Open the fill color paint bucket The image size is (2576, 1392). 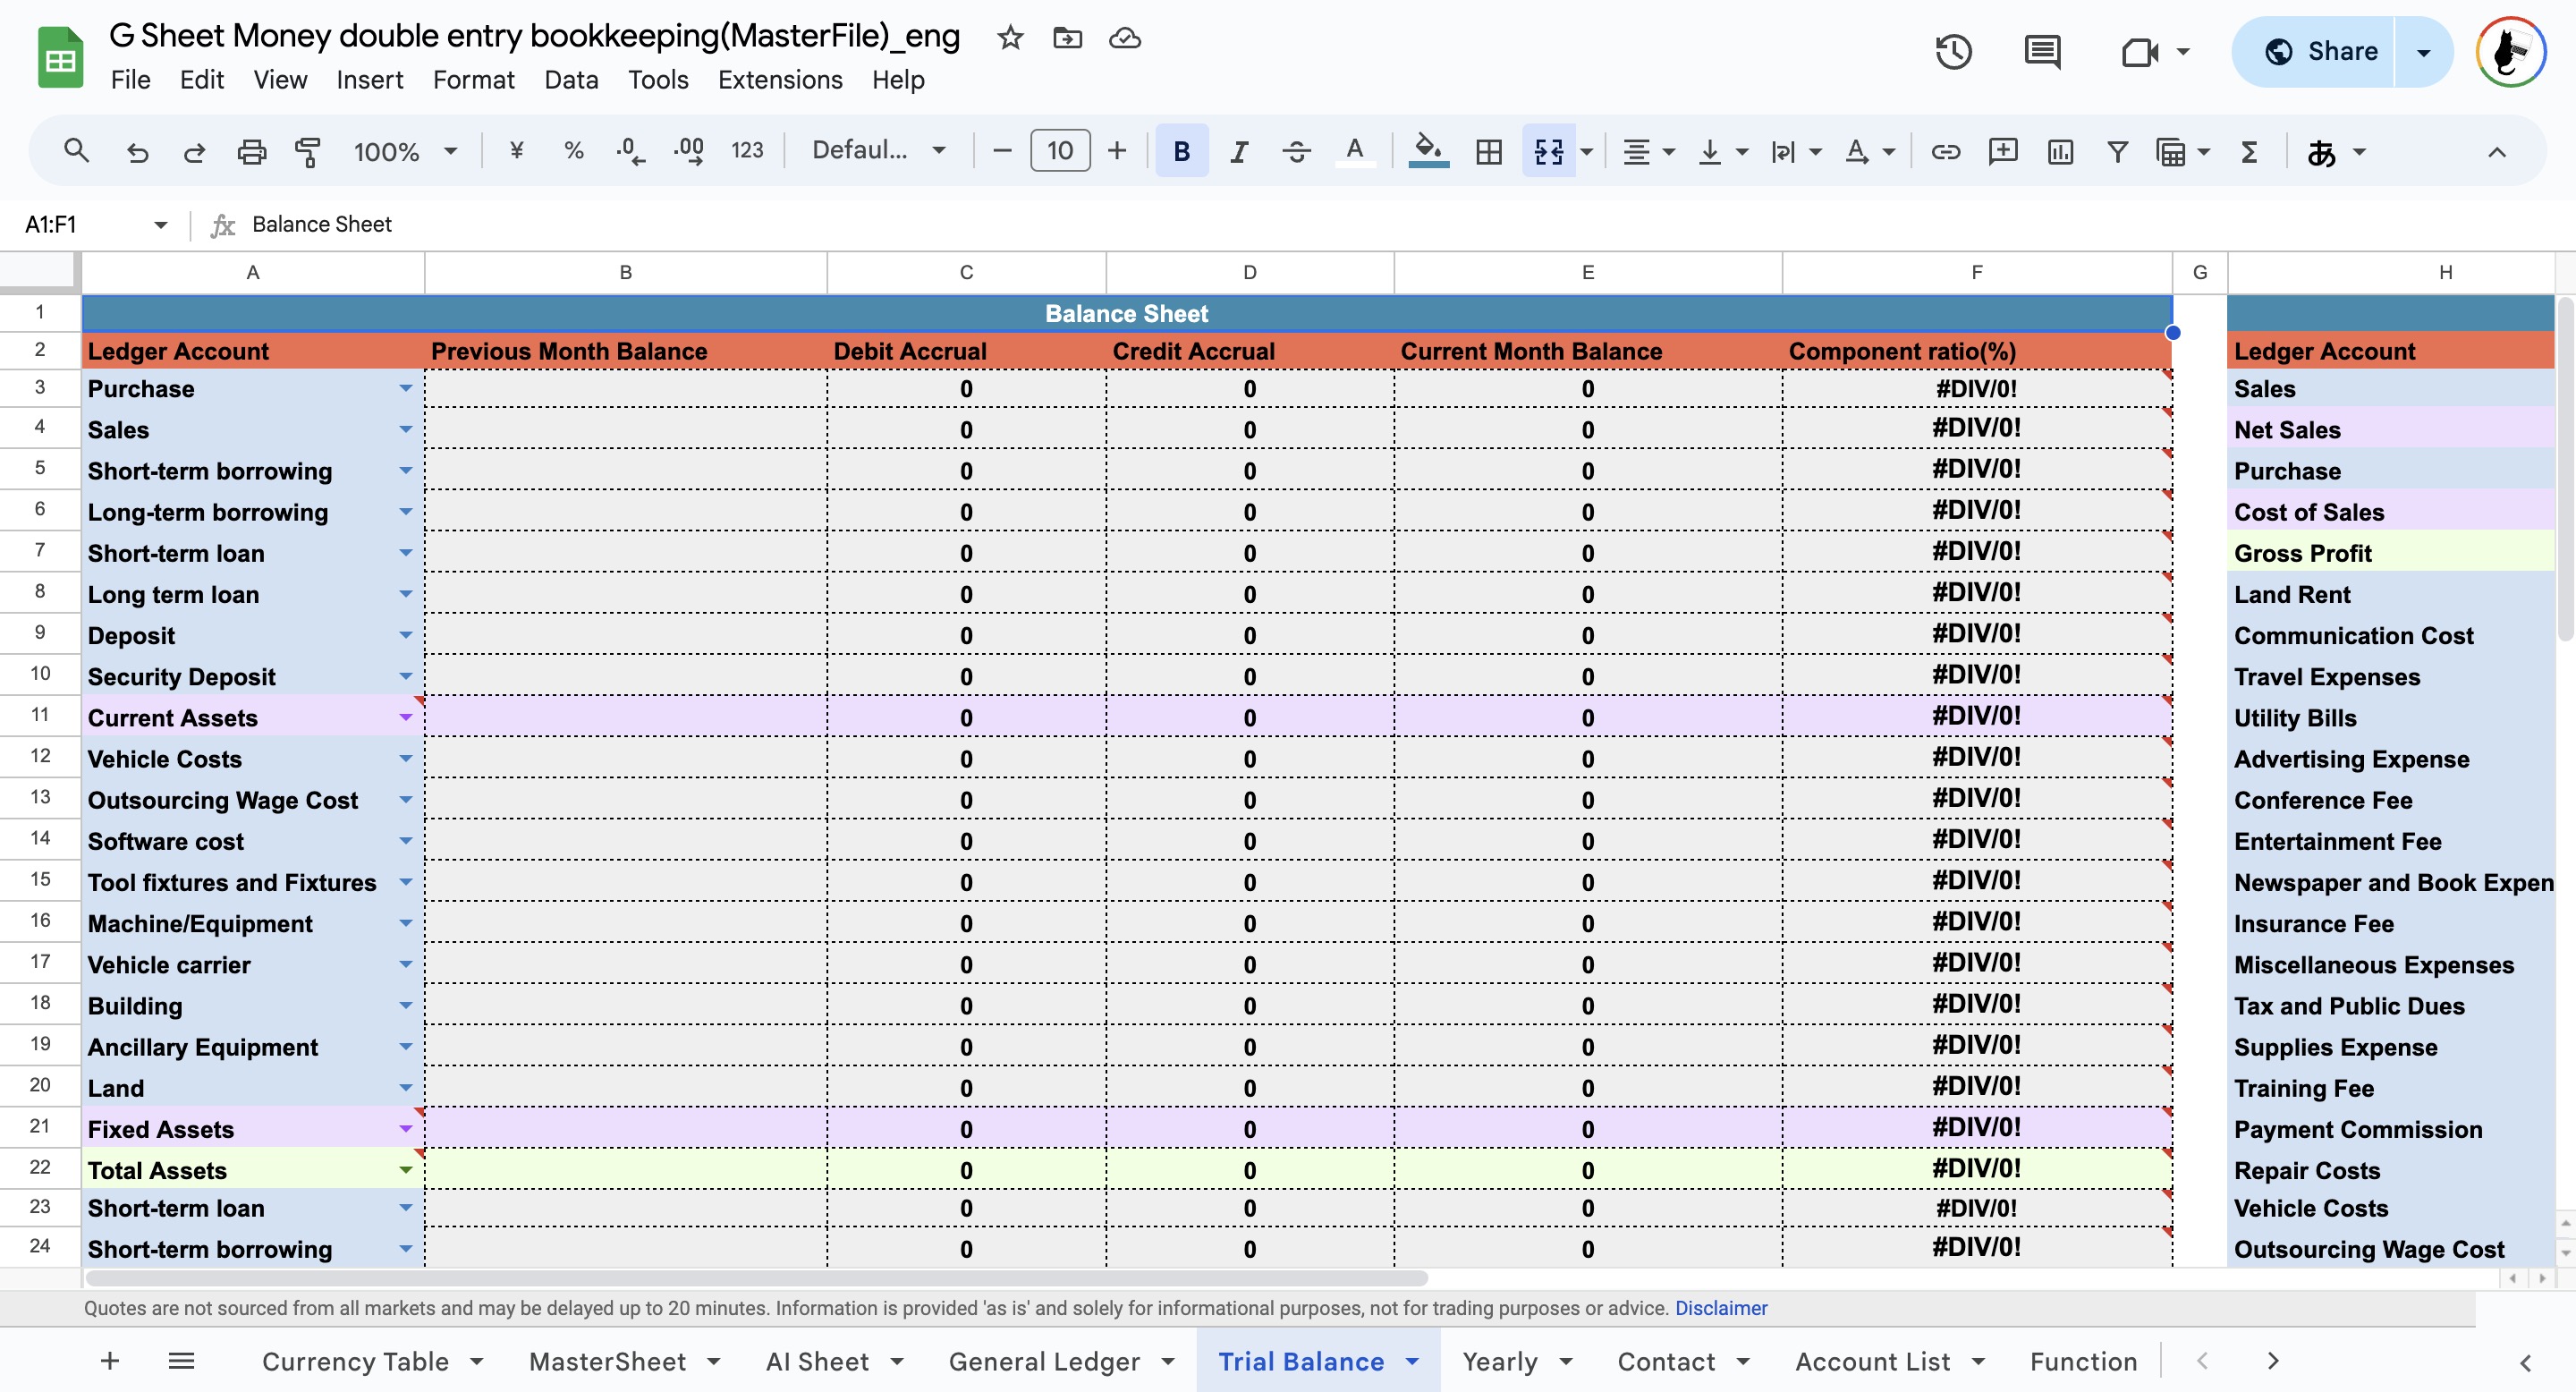click(1428, 151)
